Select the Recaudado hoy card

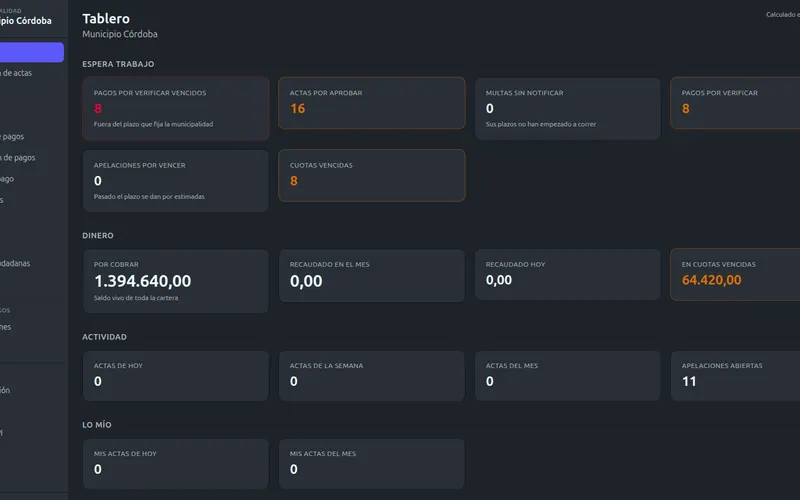(x=567, y=274)
